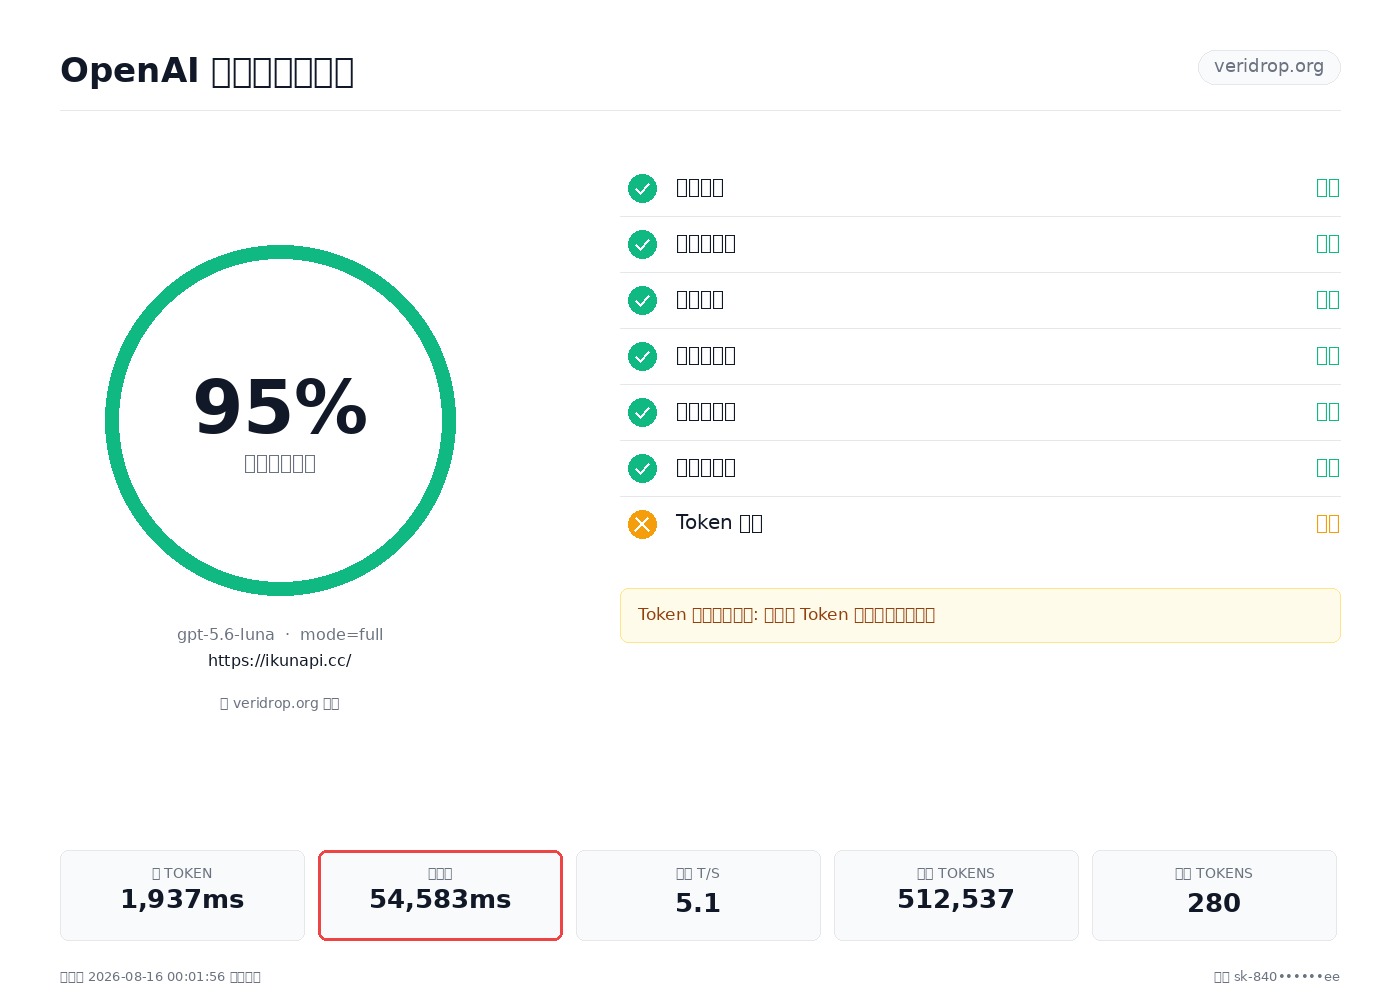The image size is (1400, 1000).
Task: Select the 5.1 T/S stat card
Action: pyautogui.click(x=698, y=895)
